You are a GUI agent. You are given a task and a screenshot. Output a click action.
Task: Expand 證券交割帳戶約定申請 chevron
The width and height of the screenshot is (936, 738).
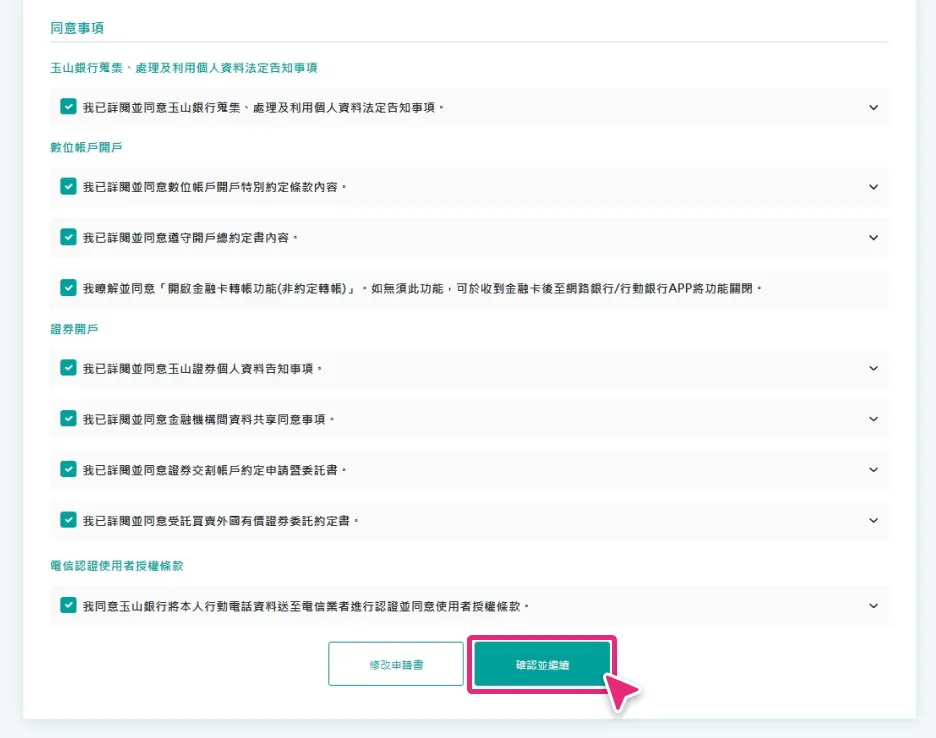[x=873, y=469]
